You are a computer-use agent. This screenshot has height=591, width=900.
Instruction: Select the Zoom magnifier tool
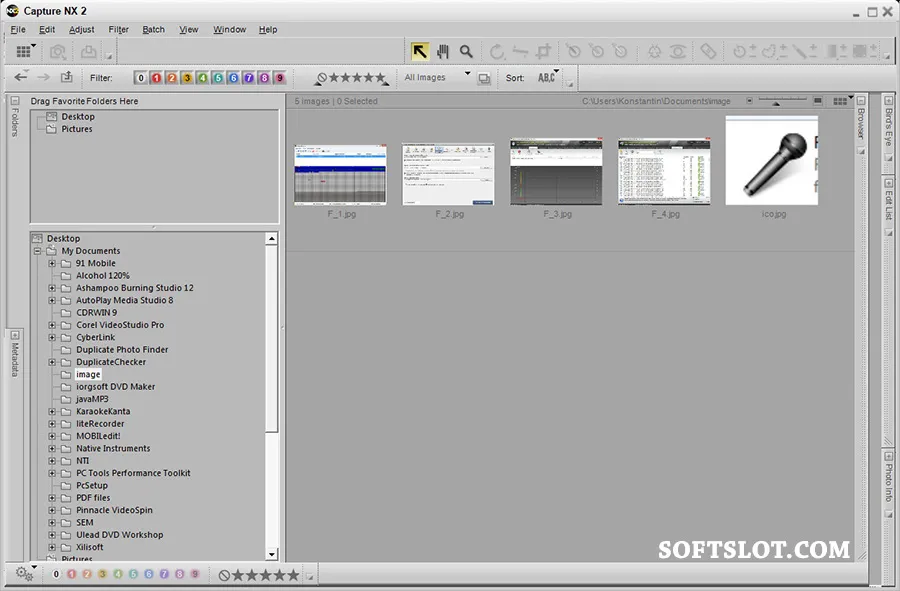pos(466,52)
